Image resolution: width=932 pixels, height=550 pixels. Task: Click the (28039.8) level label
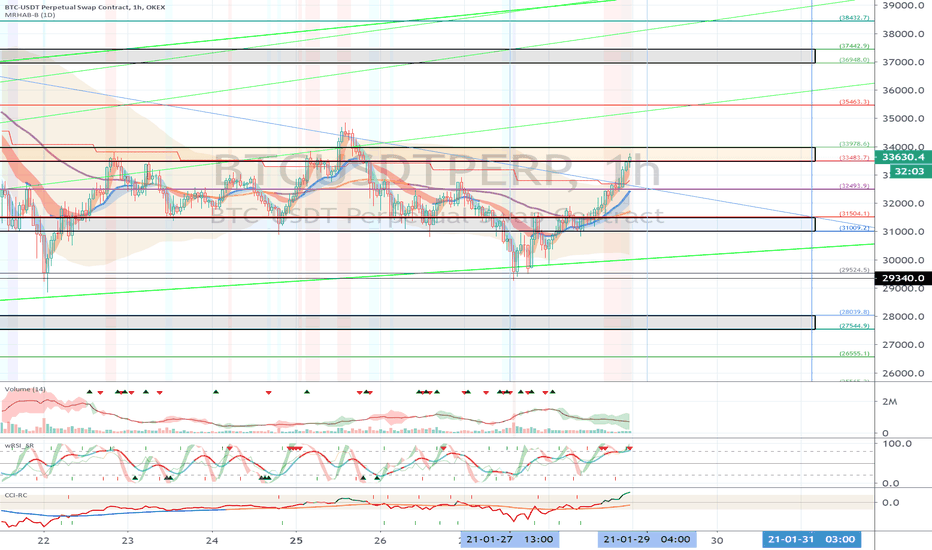[854, 312]
